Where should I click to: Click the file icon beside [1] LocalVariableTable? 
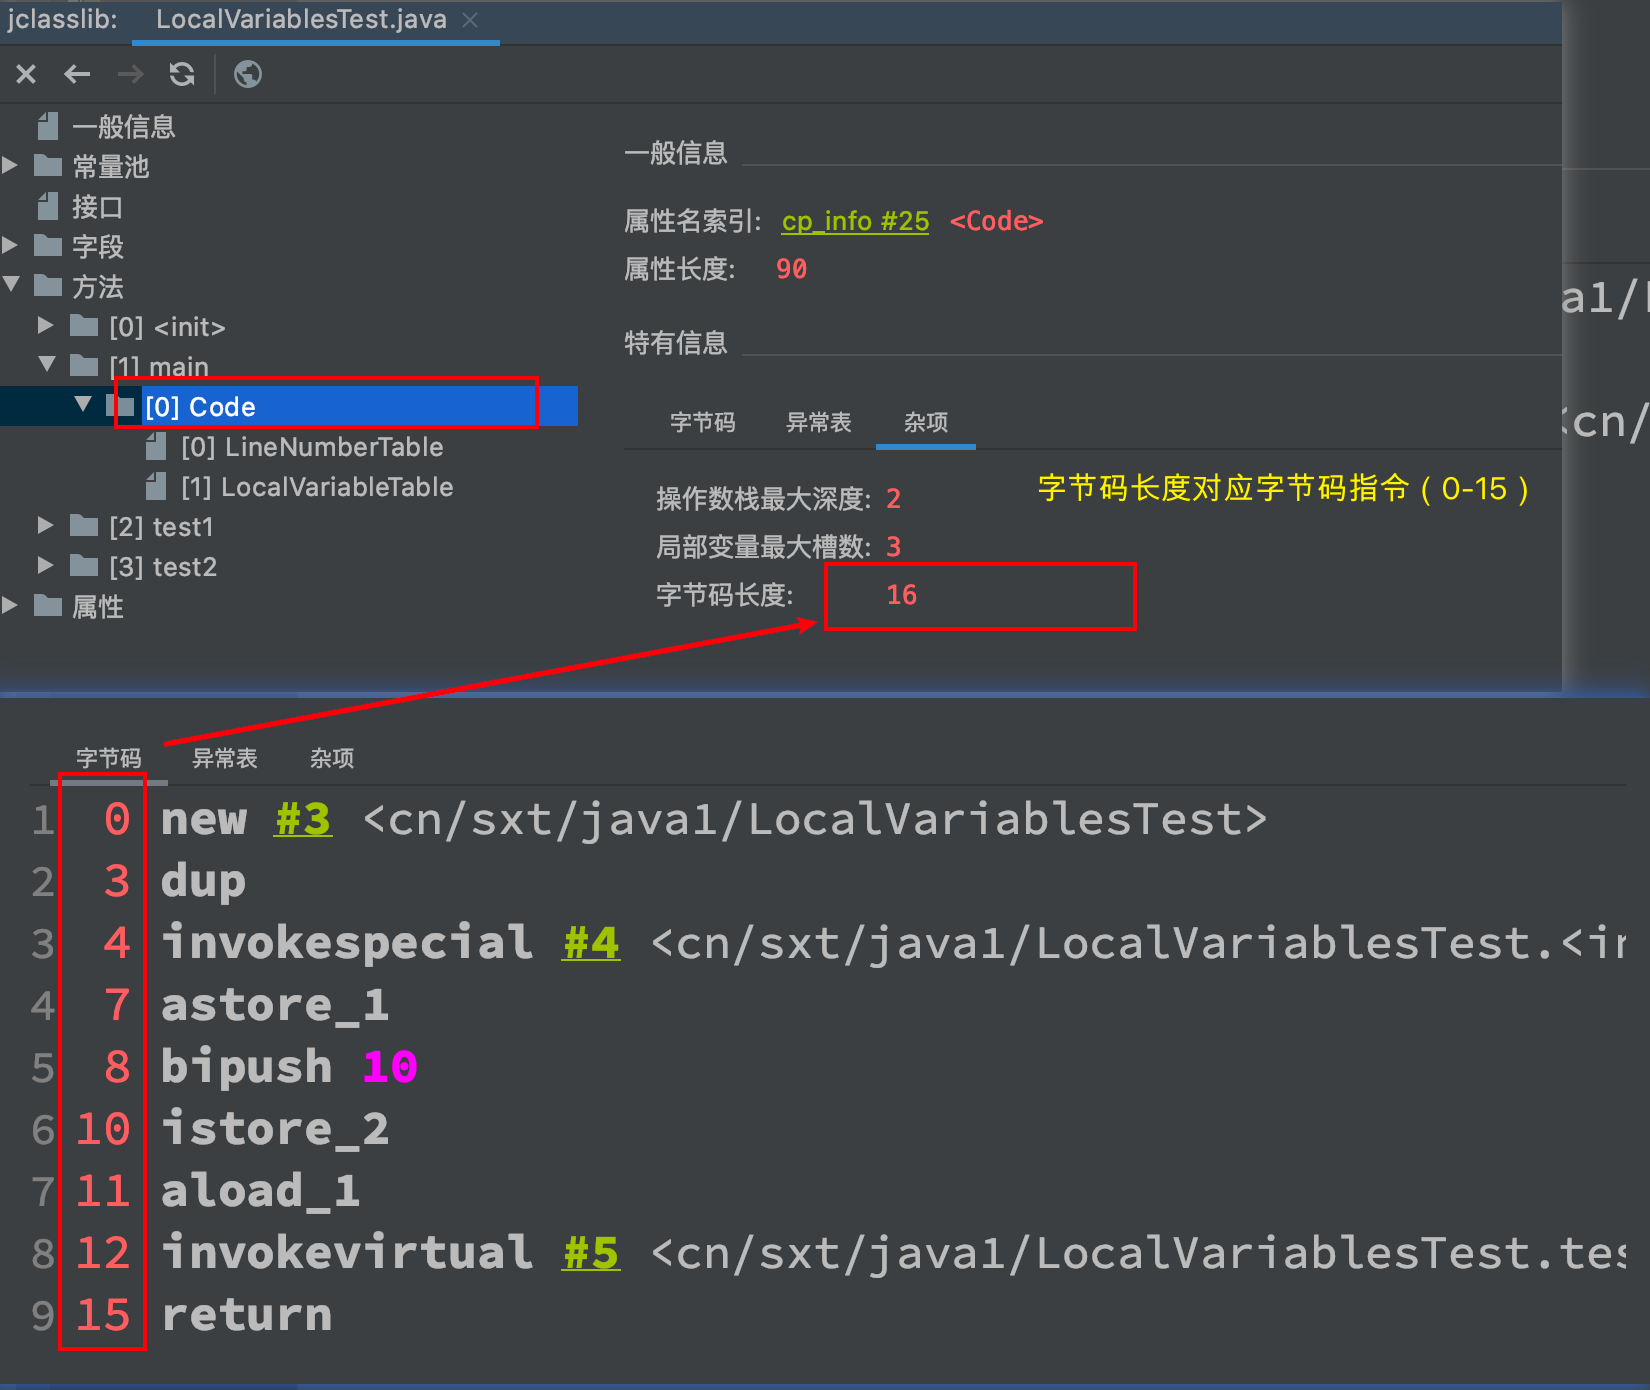click(x=155, y=486)
